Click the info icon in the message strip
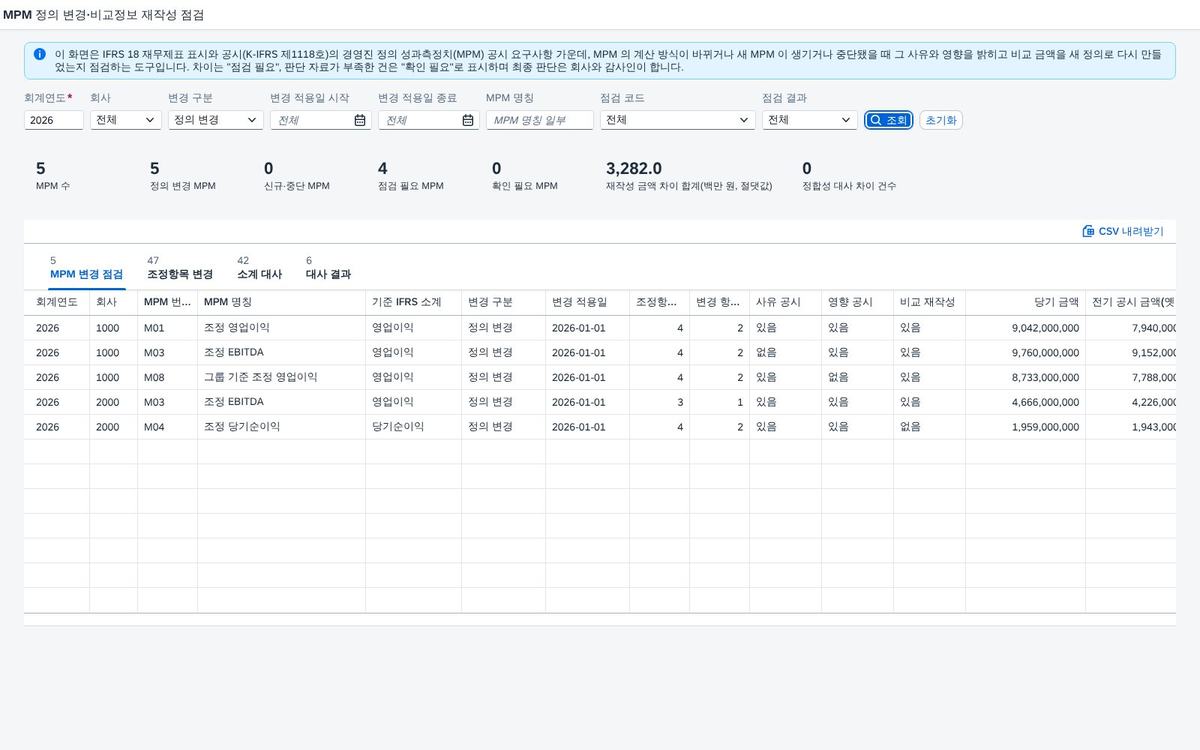Viewport: 1200px width, 750px height. [40, 54]
